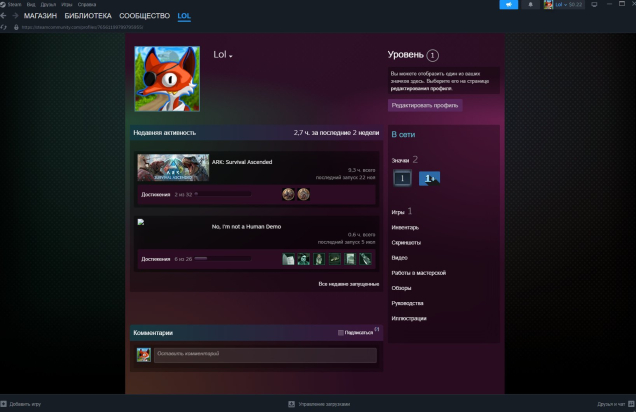Viewport: 636px width, 412px height.
Task: Open the notifications bell icon
Action: tap(529, 5)
